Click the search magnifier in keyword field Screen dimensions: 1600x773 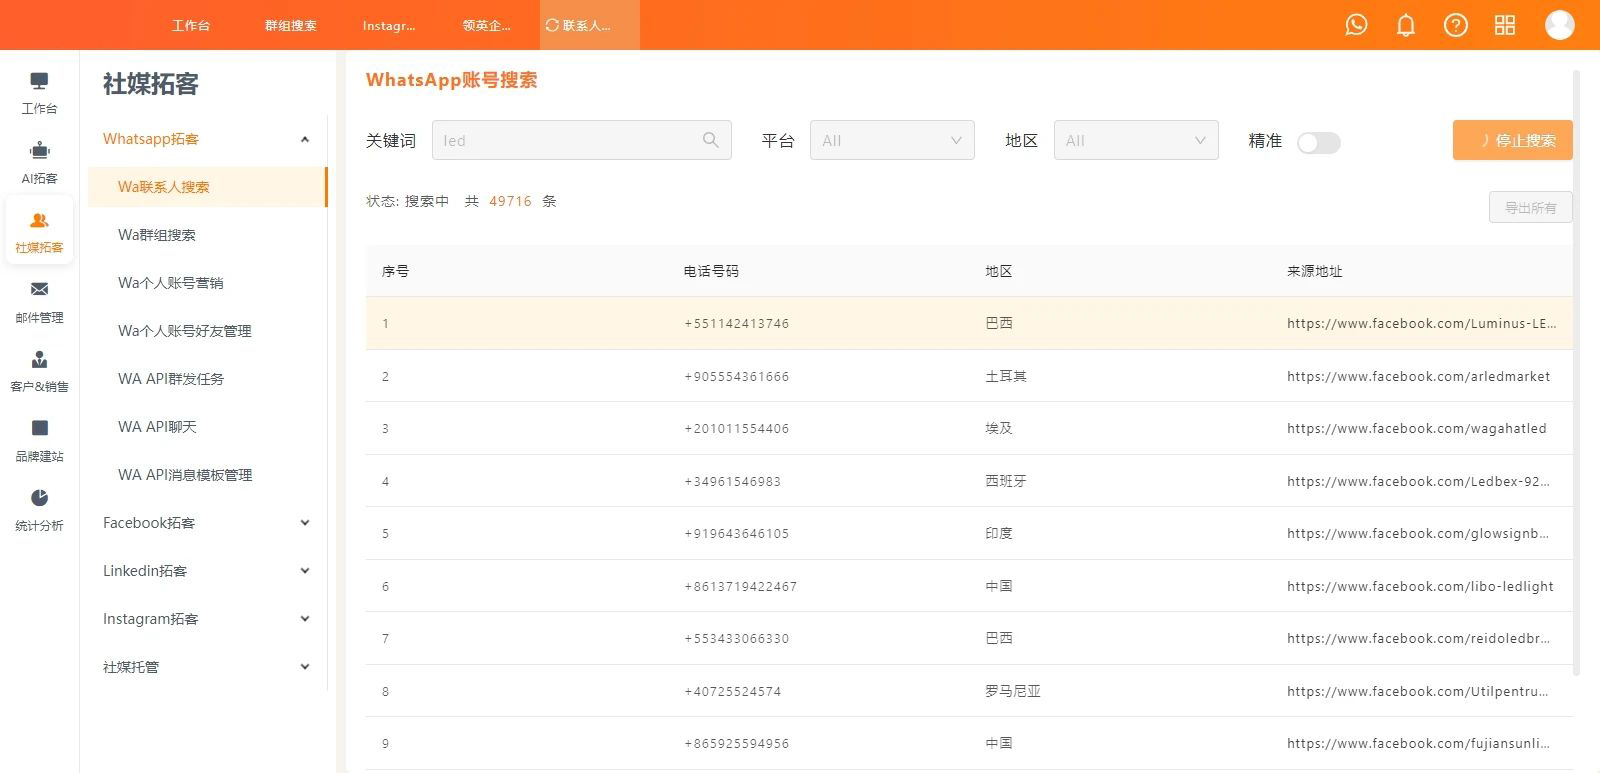point(710,140)
